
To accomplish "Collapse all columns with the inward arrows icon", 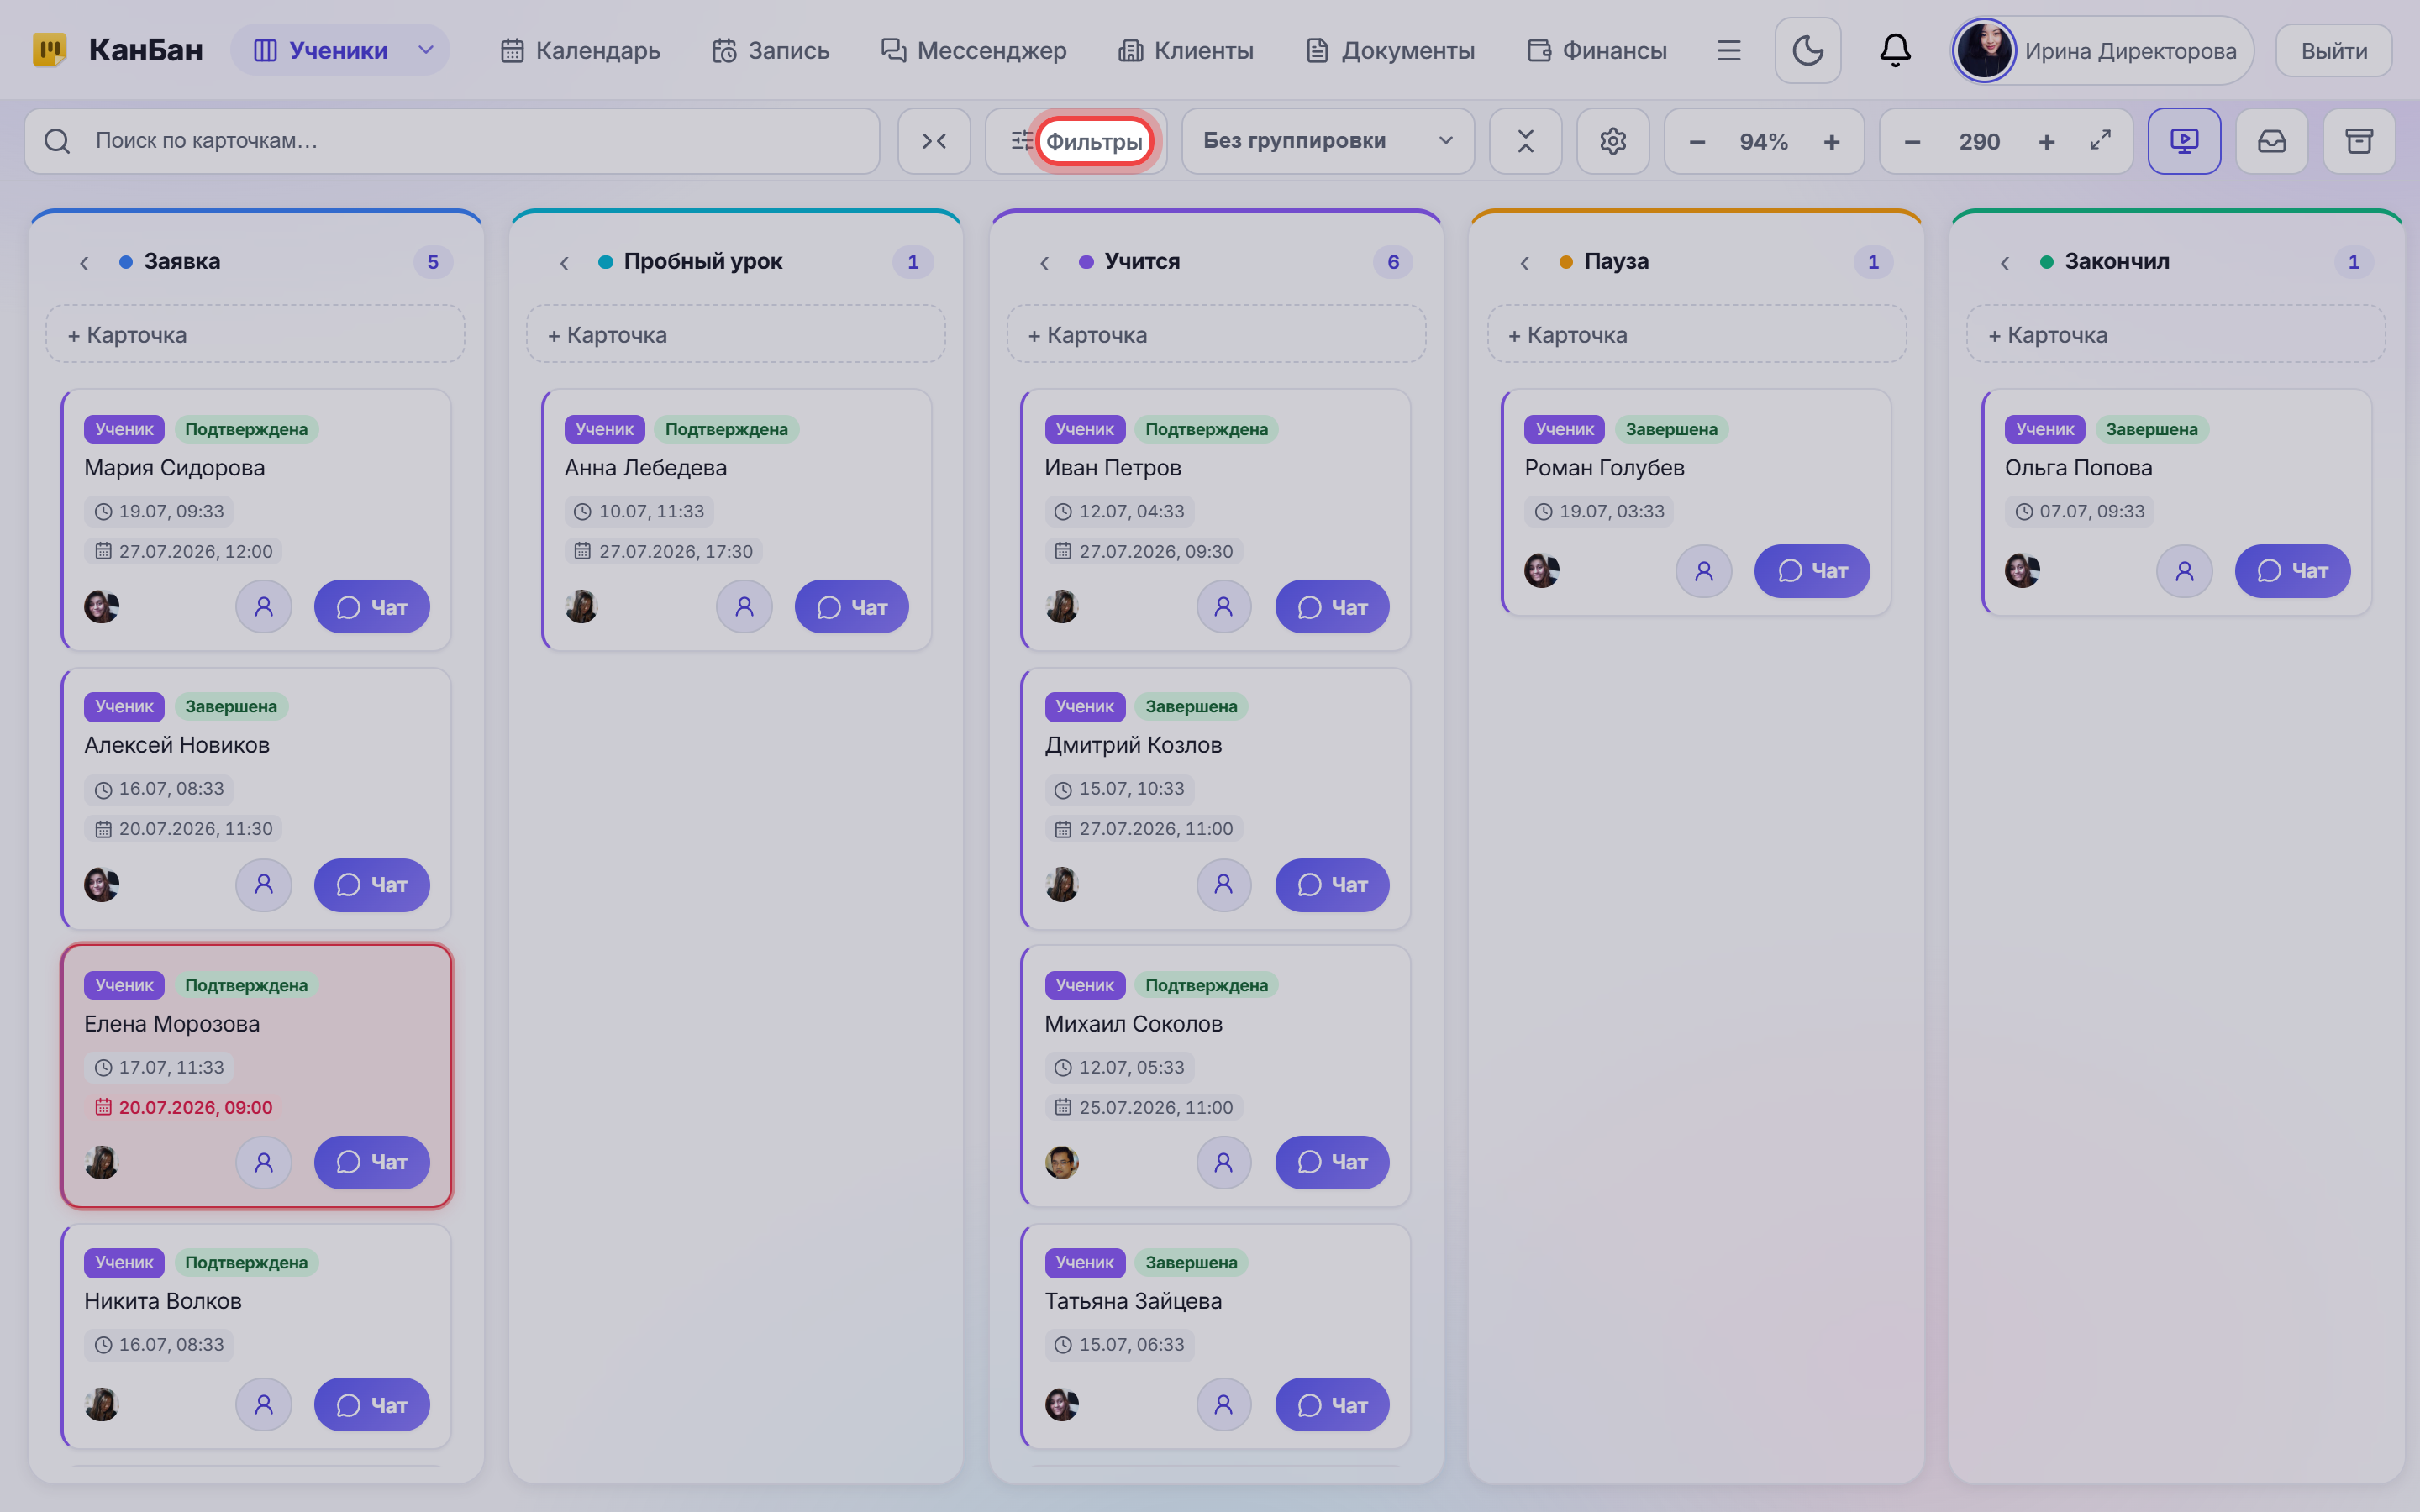I will (x=934, y=141).
